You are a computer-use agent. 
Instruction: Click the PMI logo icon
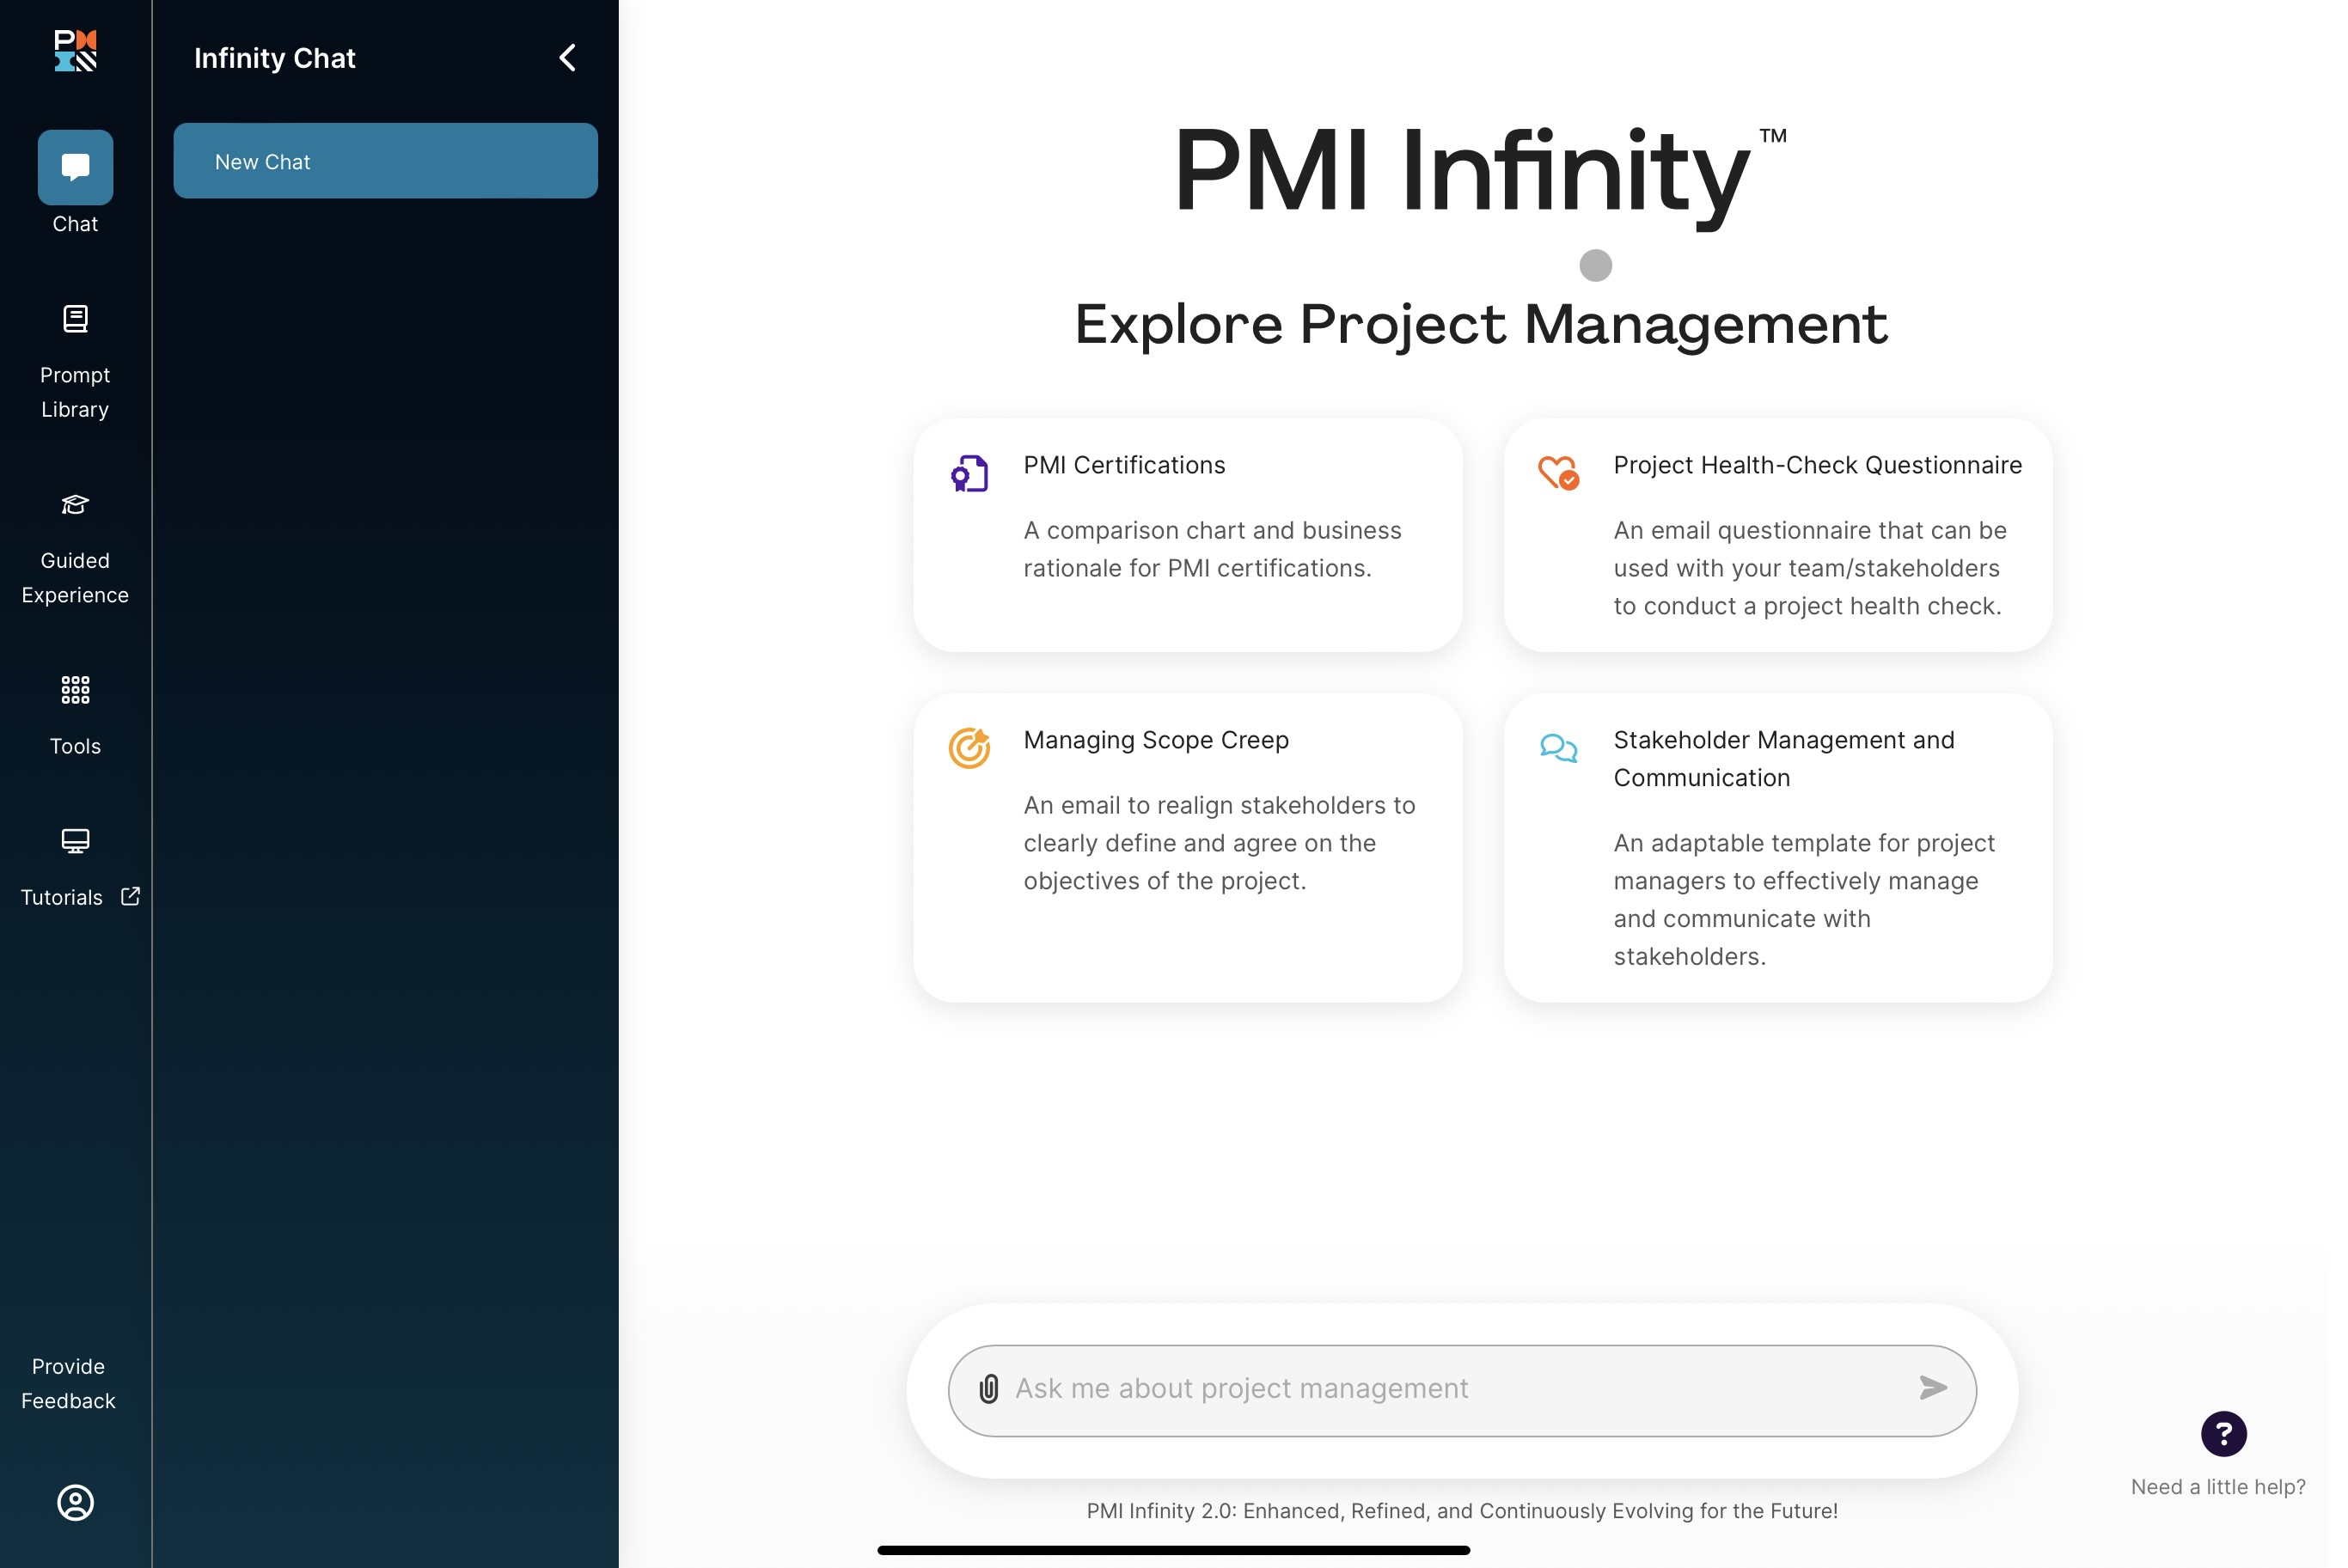[75, 50]
